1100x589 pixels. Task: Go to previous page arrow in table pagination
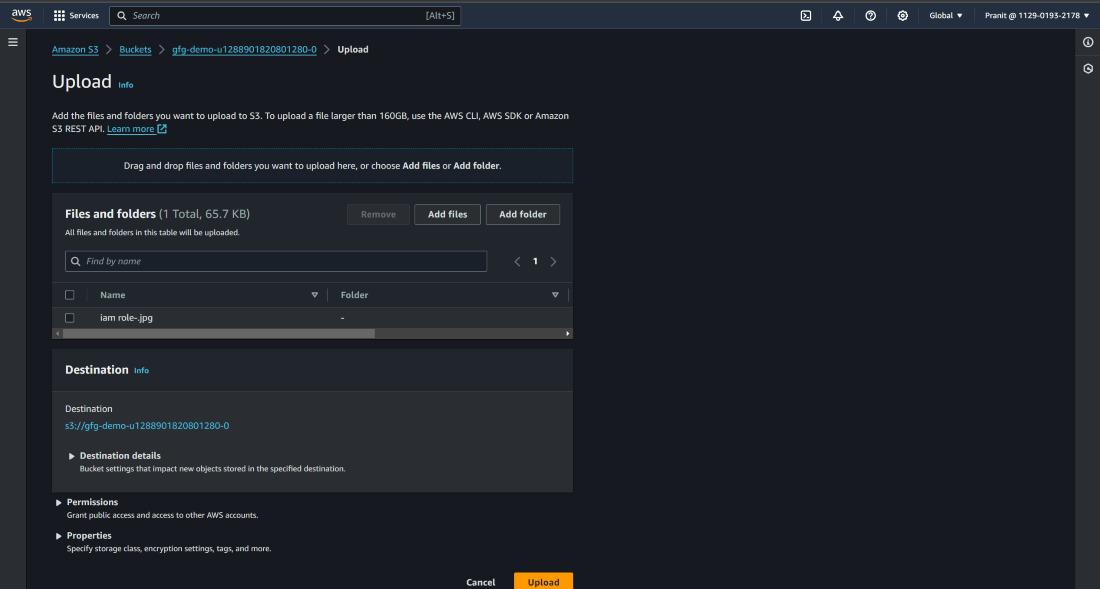point(517,262)
